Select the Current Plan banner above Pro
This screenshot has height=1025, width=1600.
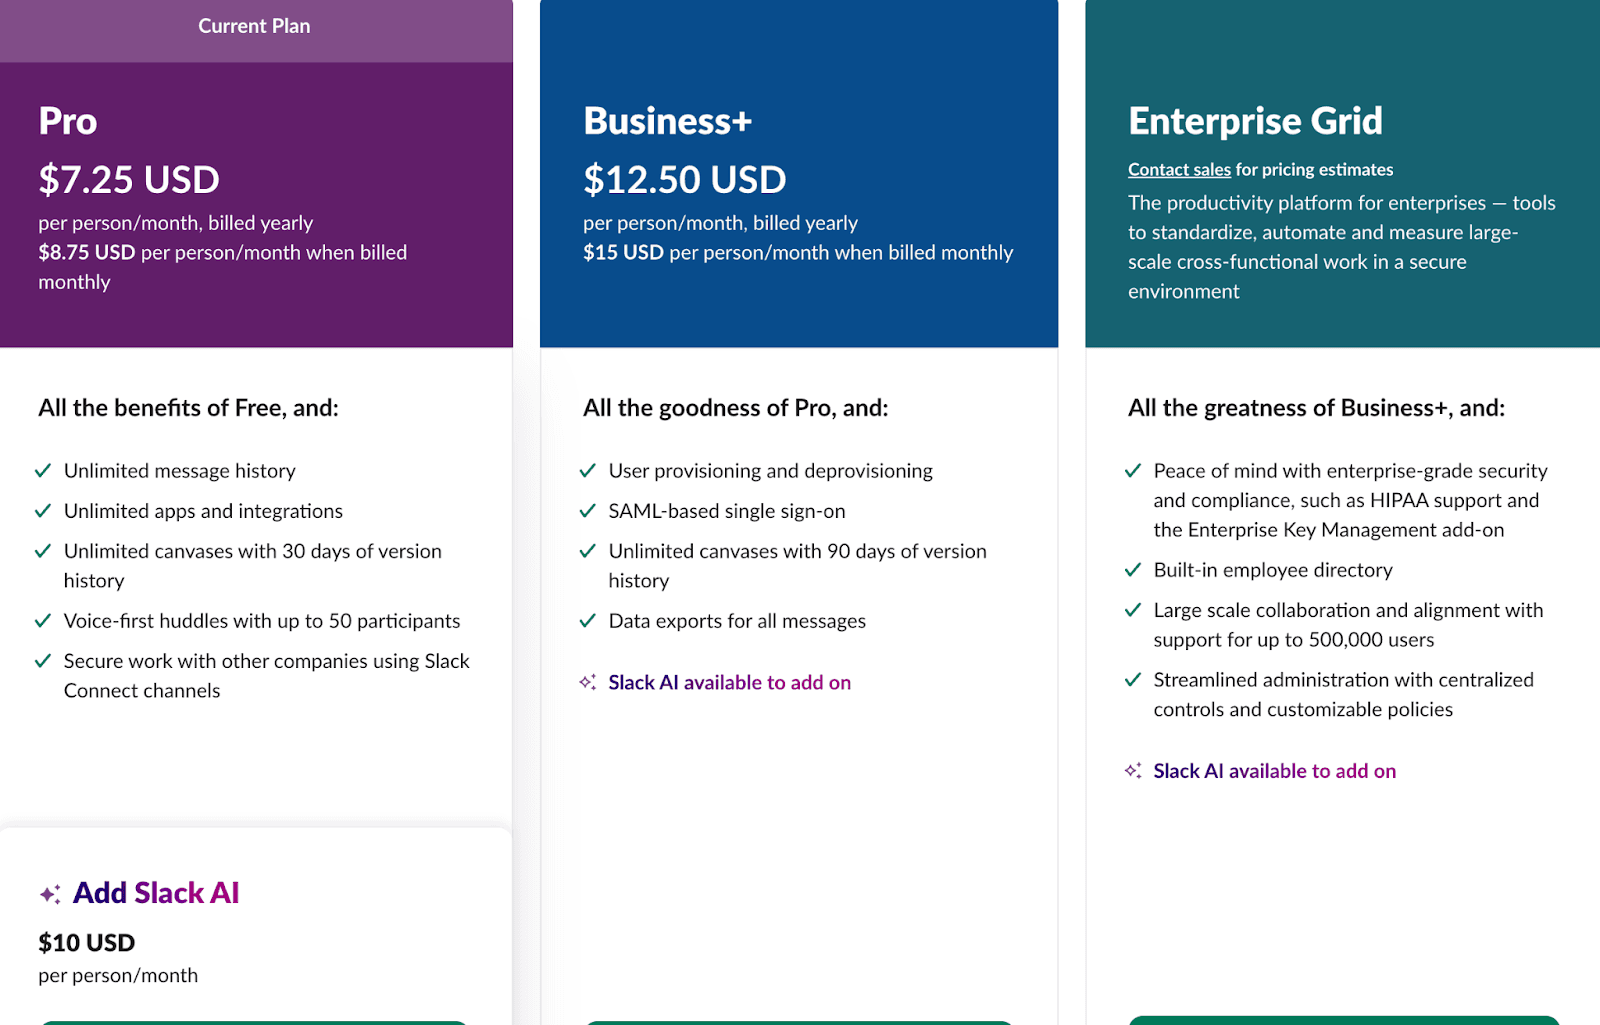coord(256,27)
